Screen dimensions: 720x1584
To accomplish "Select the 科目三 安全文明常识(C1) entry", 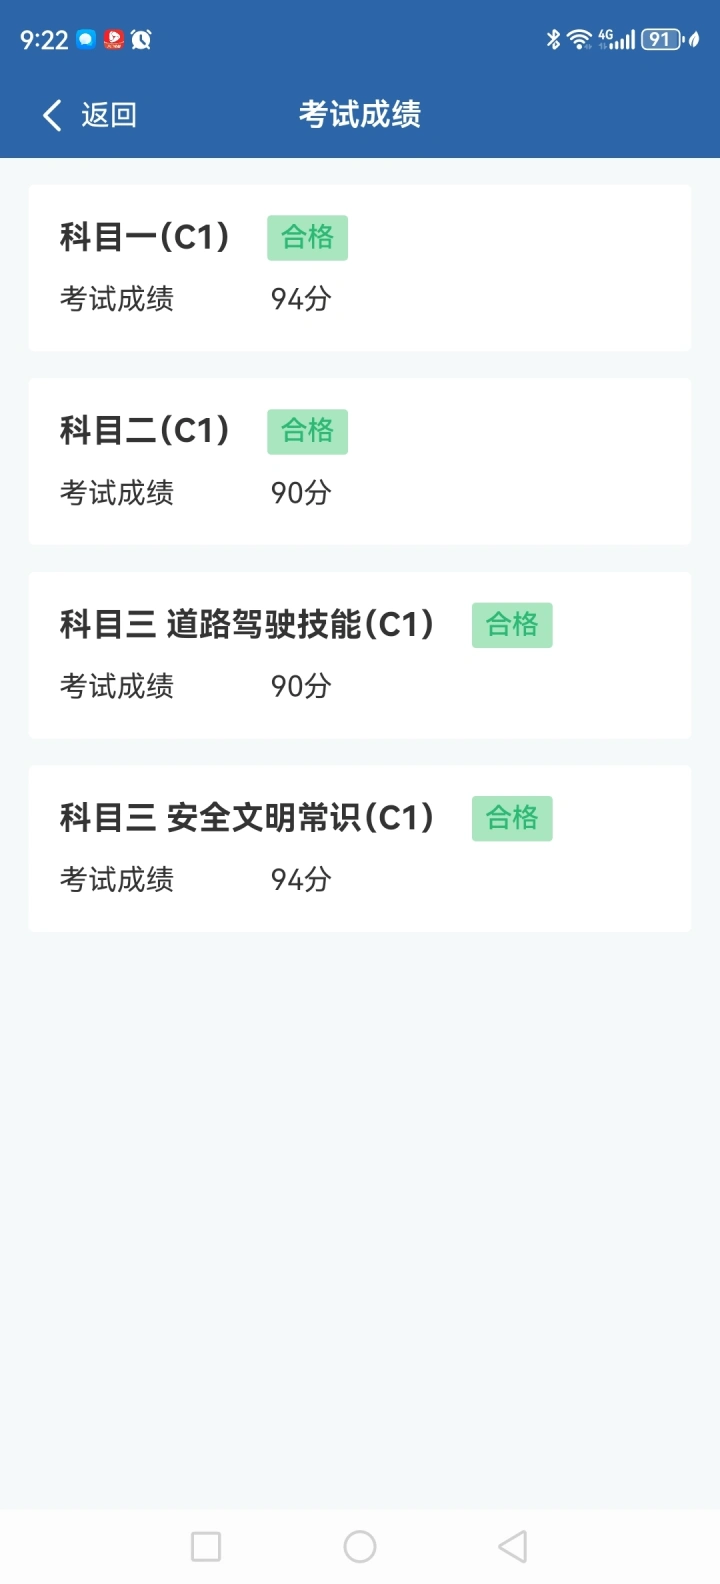I will coord(247,818).
